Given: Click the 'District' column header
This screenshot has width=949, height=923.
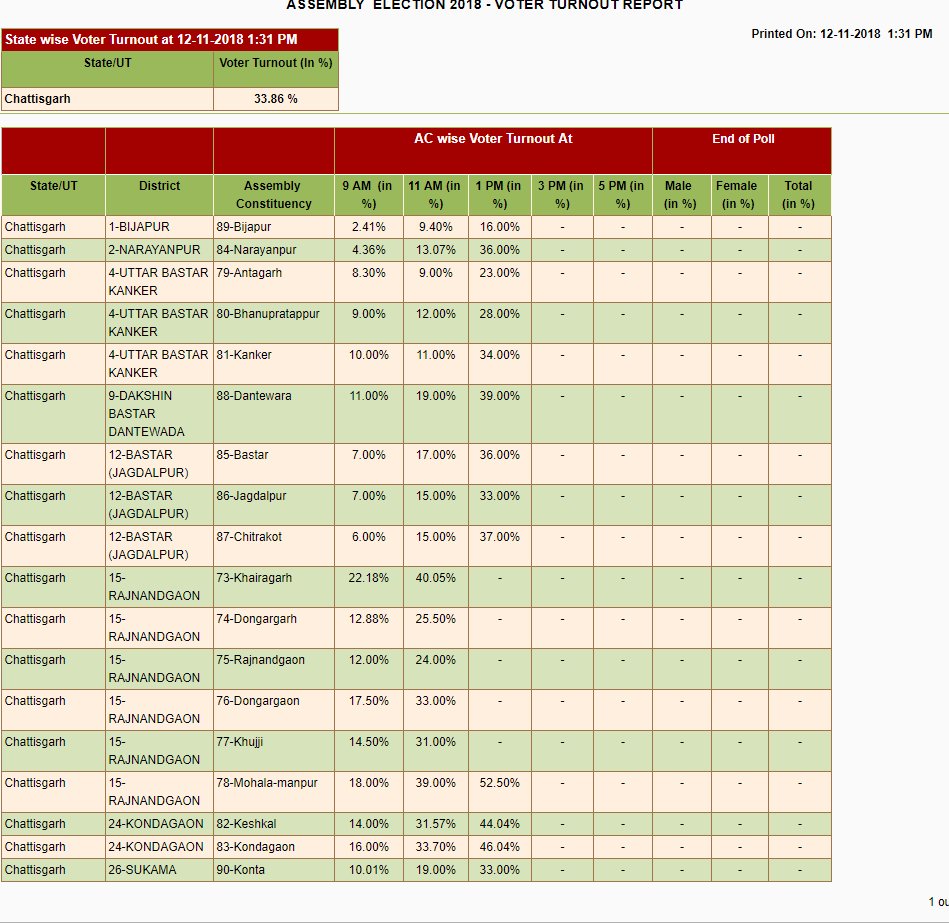Looking at the screenshot, I should coord(159,186).
